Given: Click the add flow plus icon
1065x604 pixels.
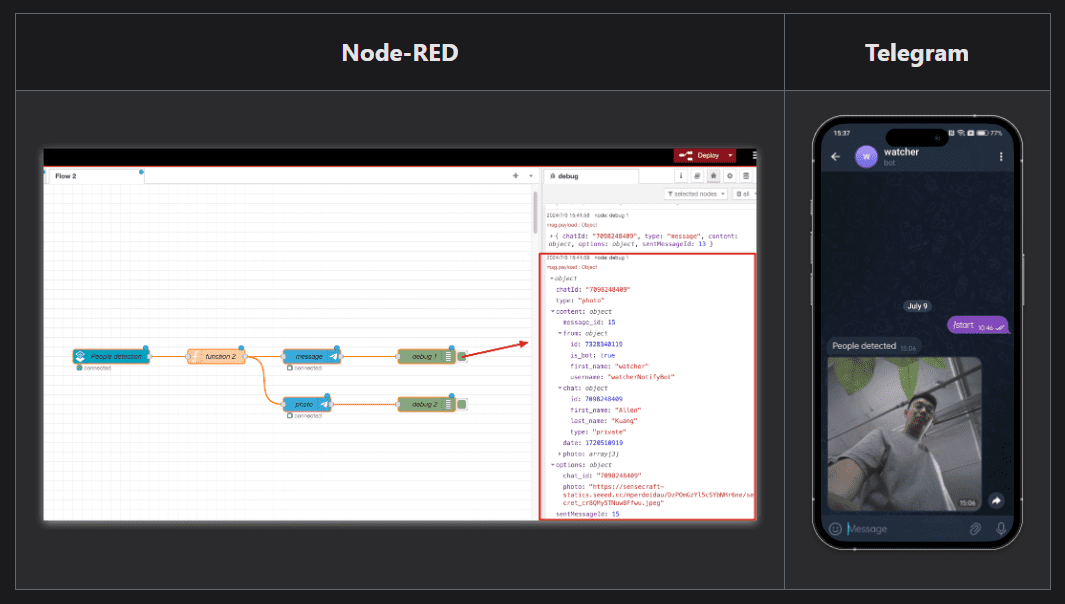Looking at the screenshot, I should [516, 176].
